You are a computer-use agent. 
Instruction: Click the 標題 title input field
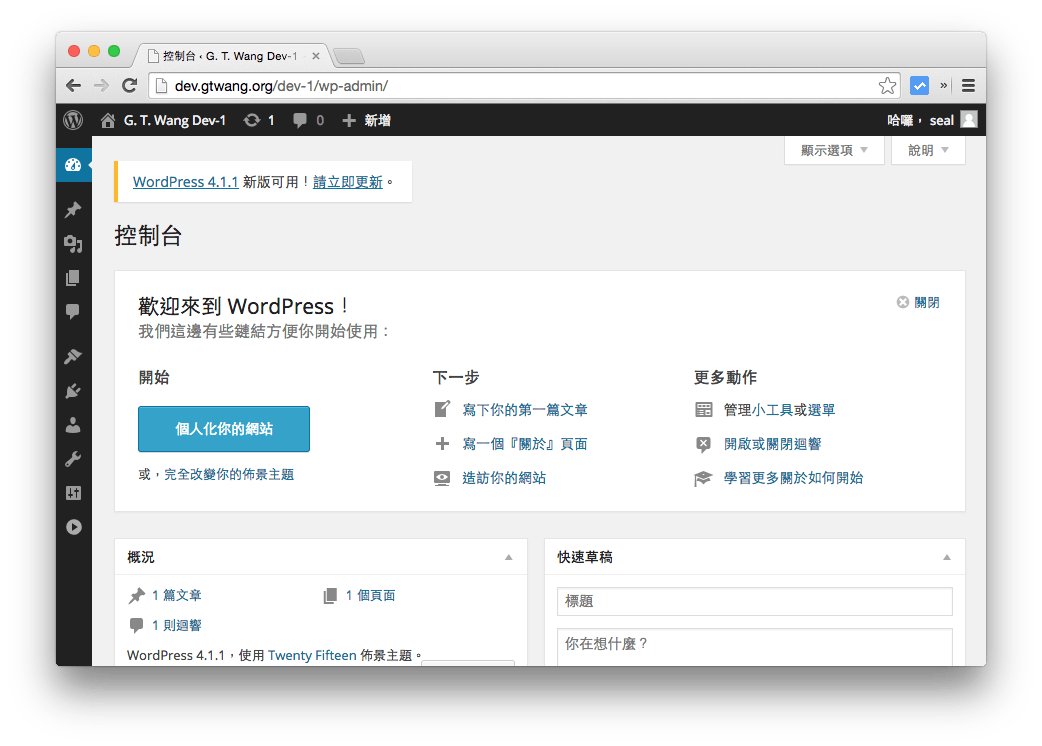(754, 601)
